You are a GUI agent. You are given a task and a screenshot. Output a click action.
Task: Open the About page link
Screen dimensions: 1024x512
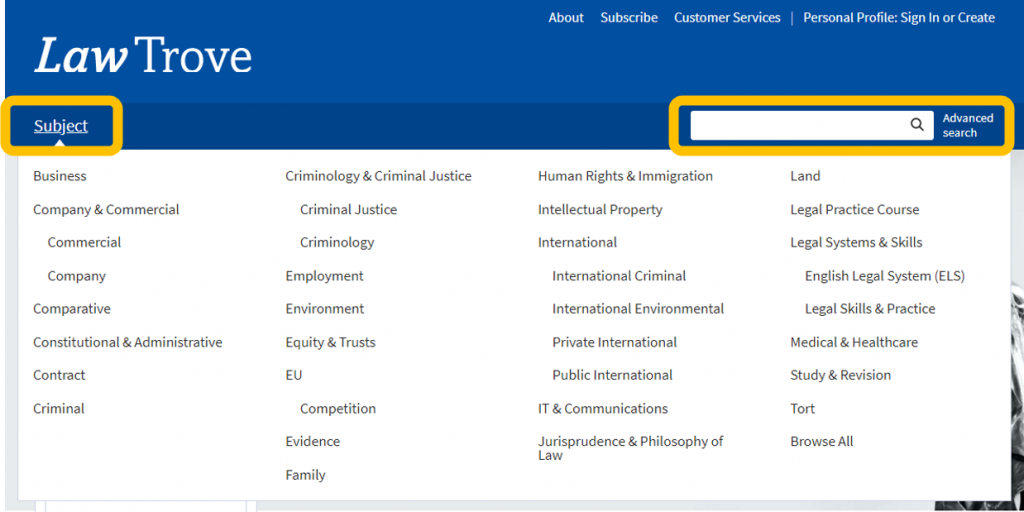point(566,17)
